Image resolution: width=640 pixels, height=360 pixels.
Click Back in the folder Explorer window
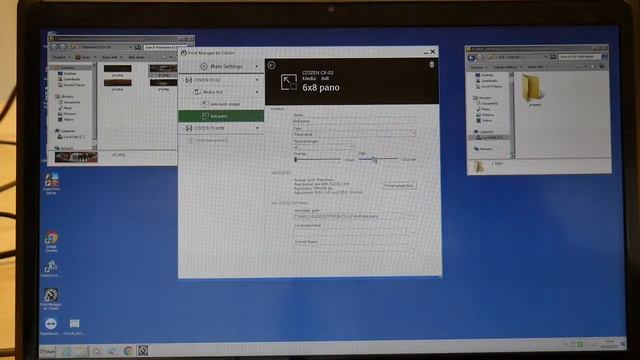[x=471, y=57]
